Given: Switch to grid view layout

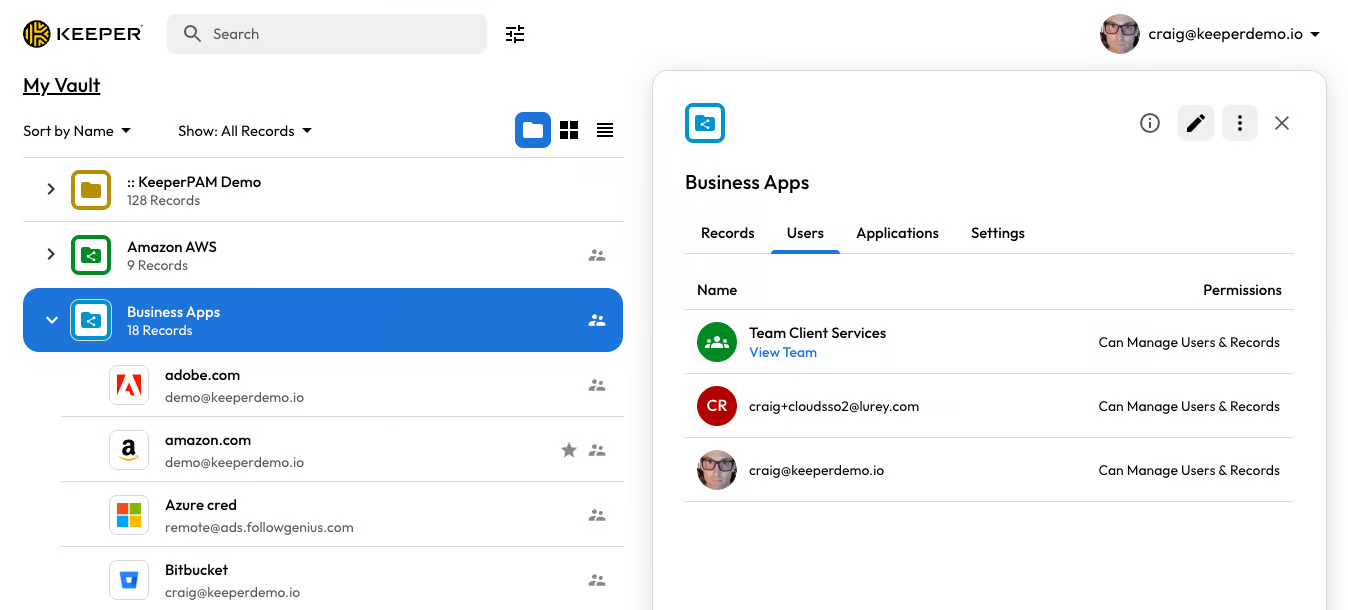Looking at the screenshot, I should tap(569, 130).
